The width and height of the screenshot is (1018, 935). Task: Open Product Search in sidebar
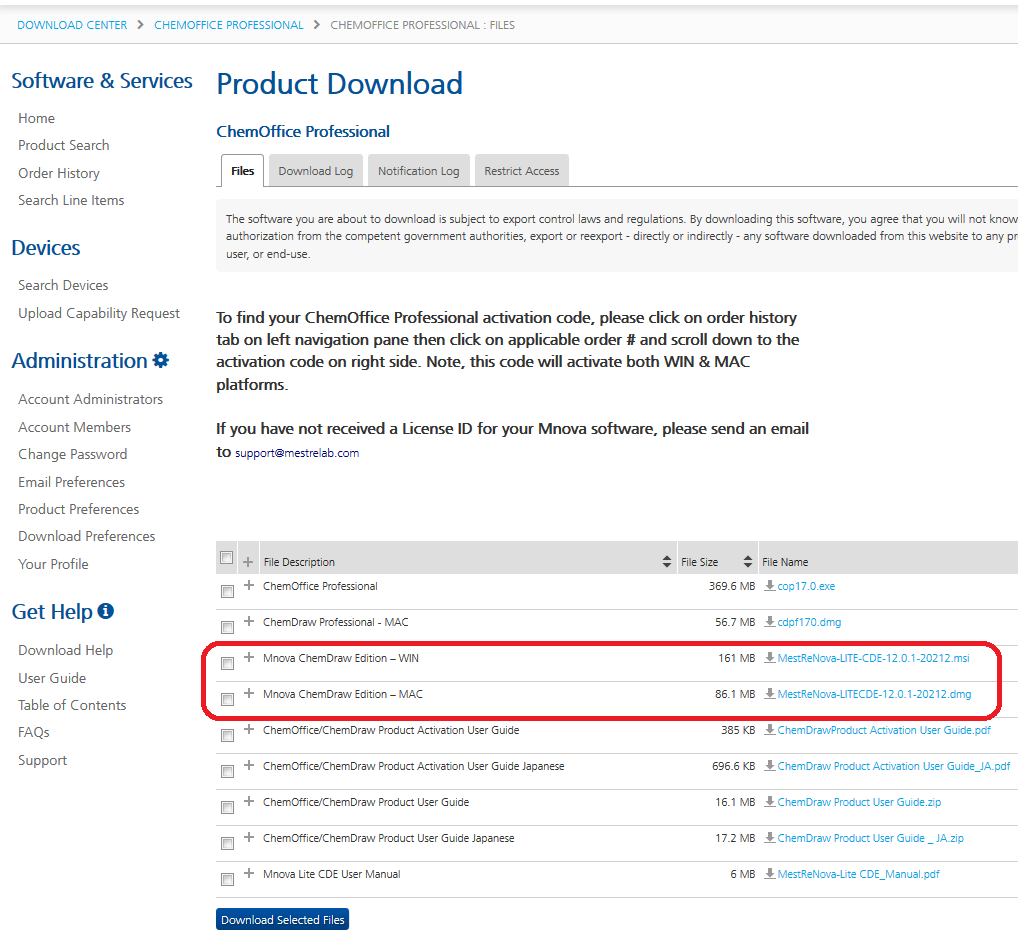click(64, 145)
